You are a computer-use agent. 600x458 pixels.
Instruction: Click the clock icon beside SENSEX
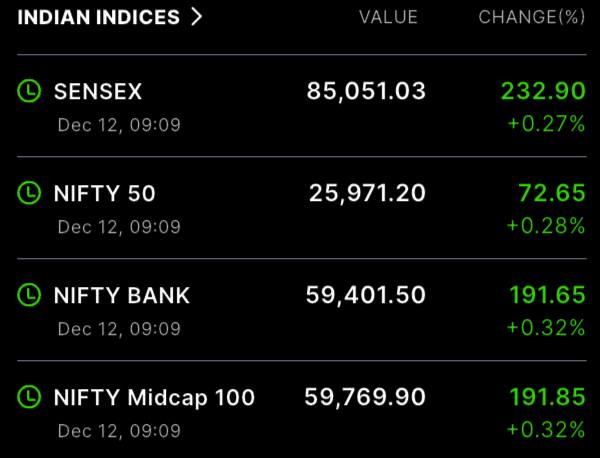(31, 92)
